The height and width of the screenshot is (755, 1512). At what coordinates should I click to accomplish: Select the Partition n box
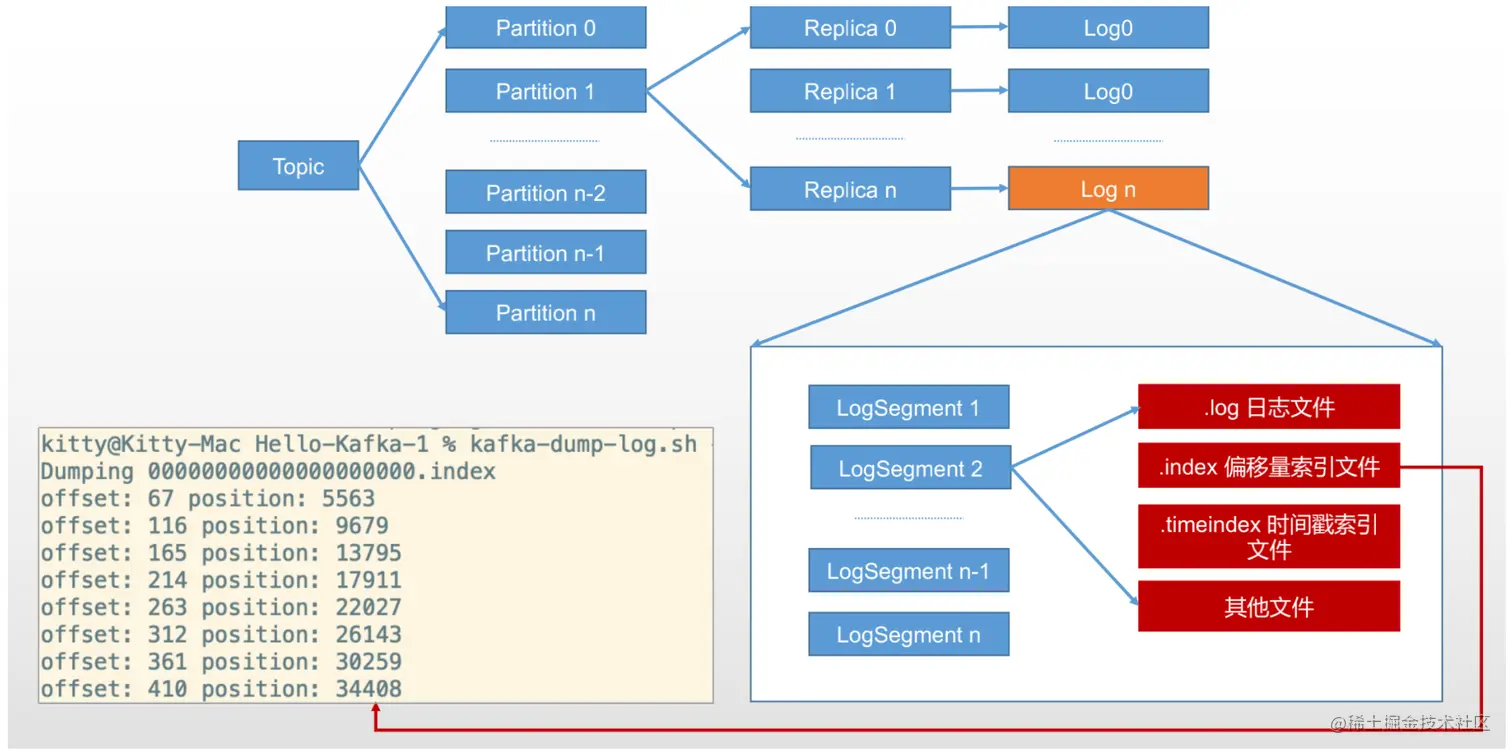point(546,312)
